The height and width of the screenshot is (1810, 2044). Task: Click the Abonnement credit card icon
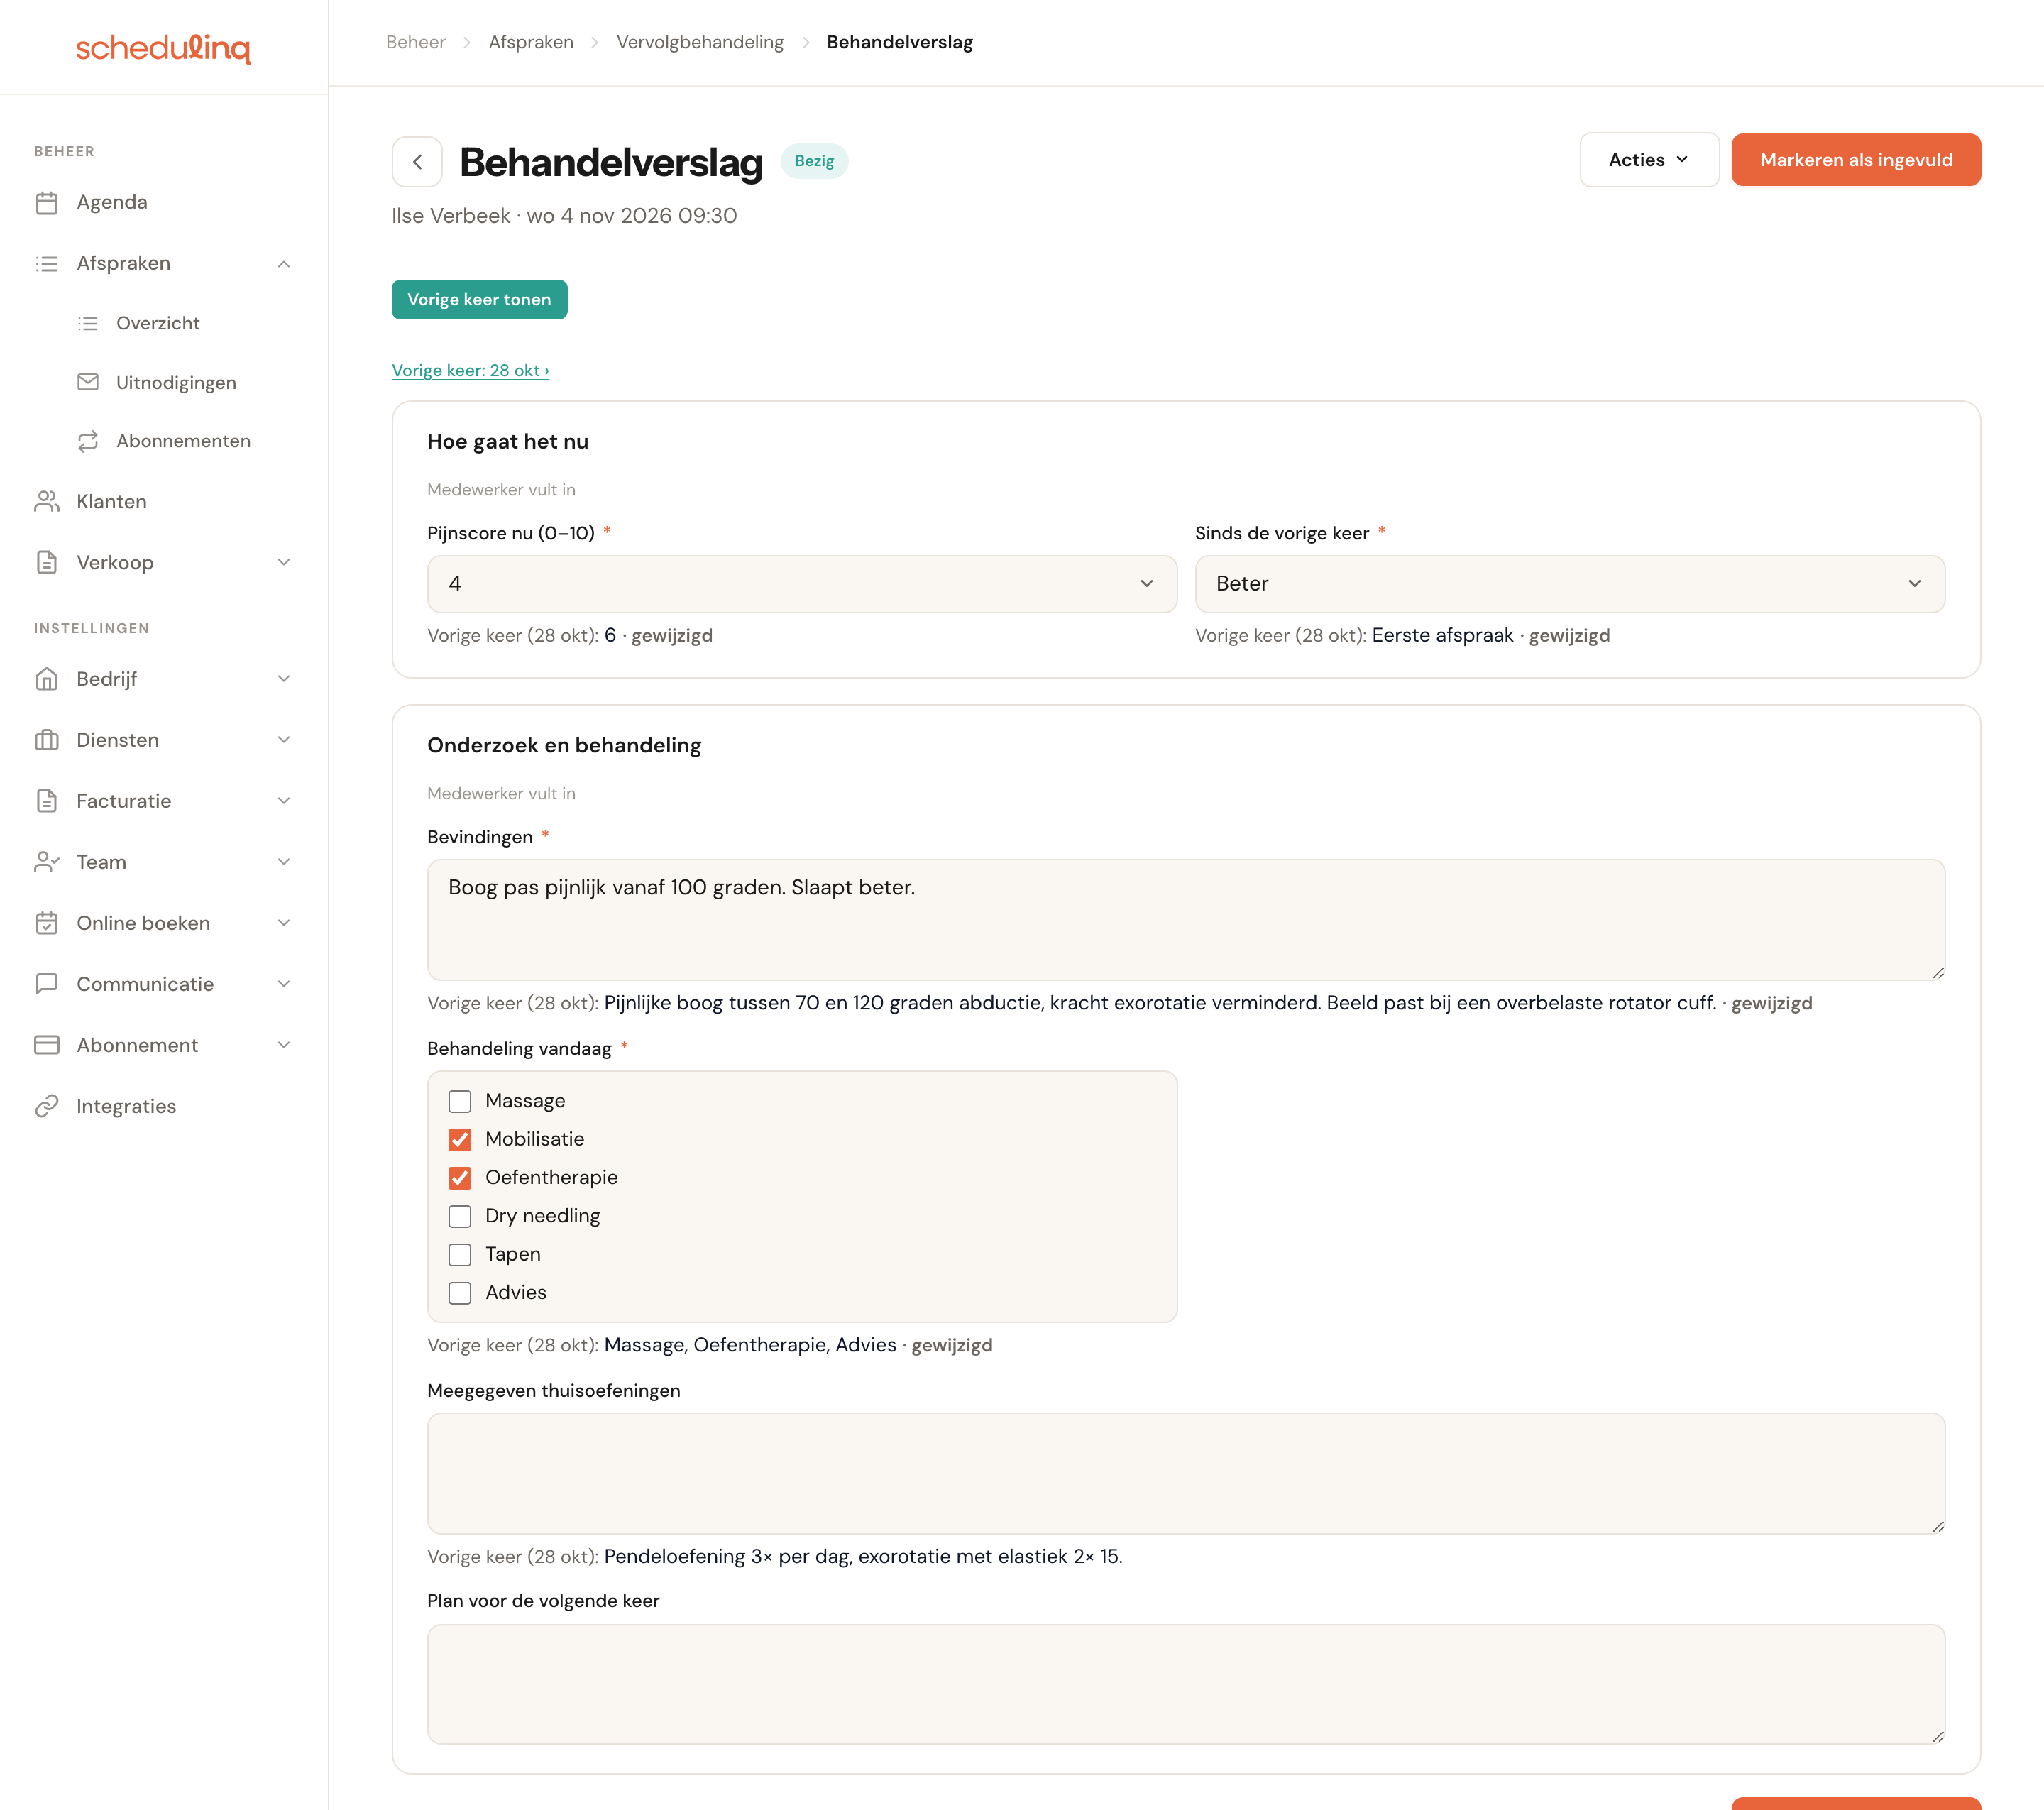[x=47, y=1046]
